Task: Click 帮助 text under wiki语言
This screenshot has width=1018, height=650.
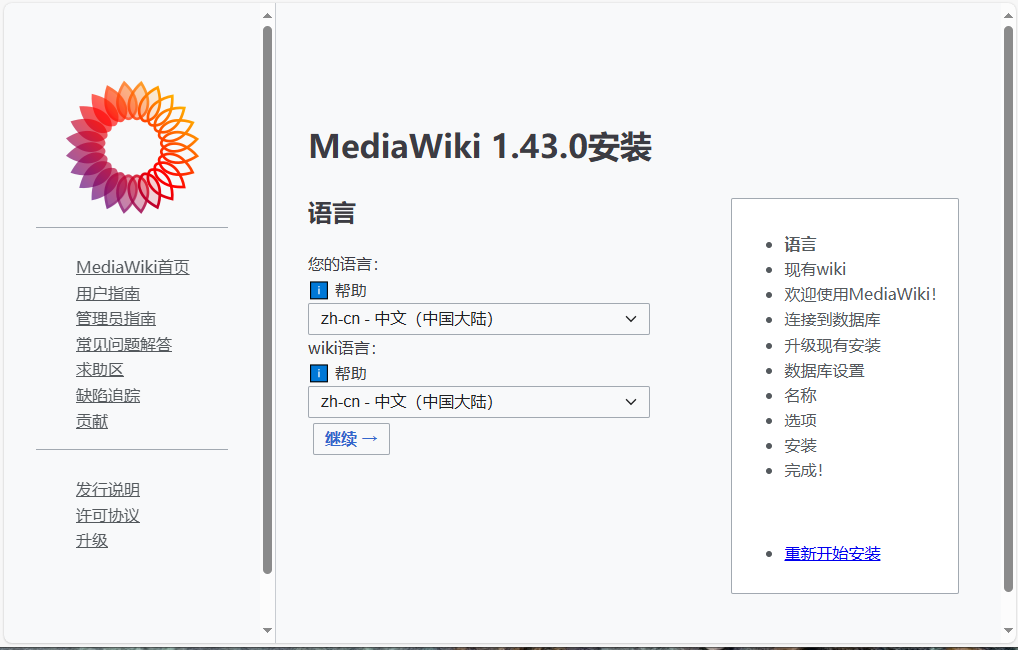Action: click(351, 373)
